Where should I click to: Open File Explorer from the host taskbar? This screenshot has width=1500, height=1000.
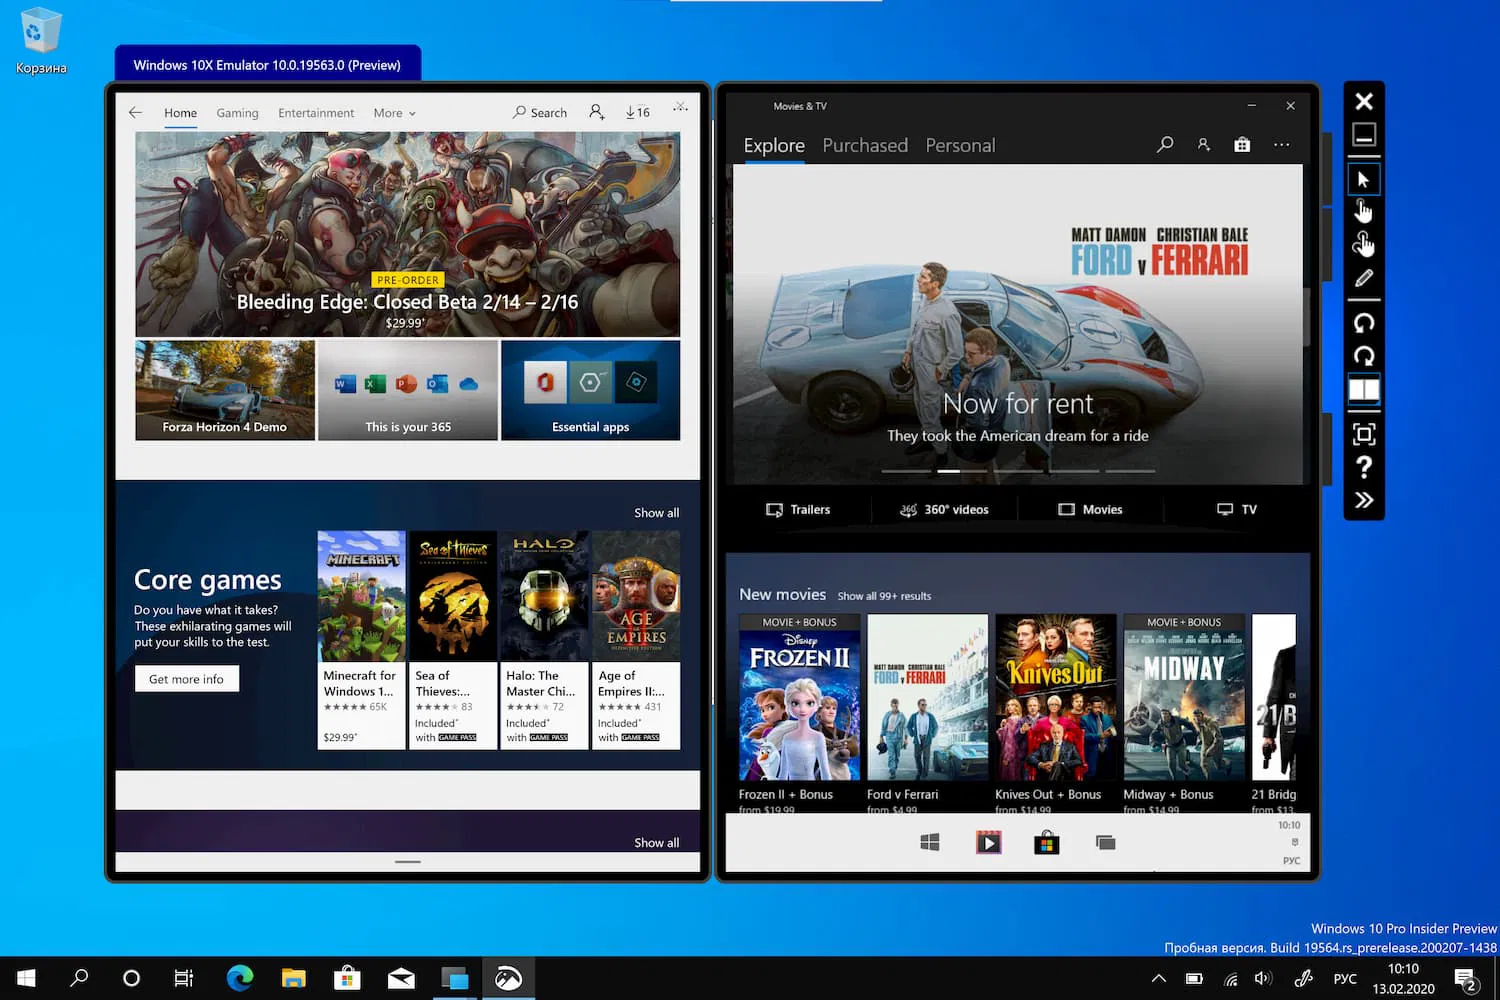tap(293, 978)
